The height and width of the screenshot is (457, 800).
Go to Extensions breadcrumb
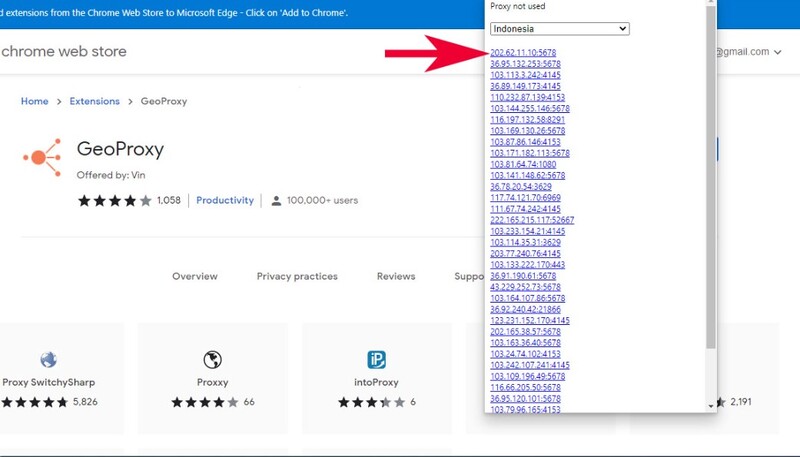[x=94, y=101]
